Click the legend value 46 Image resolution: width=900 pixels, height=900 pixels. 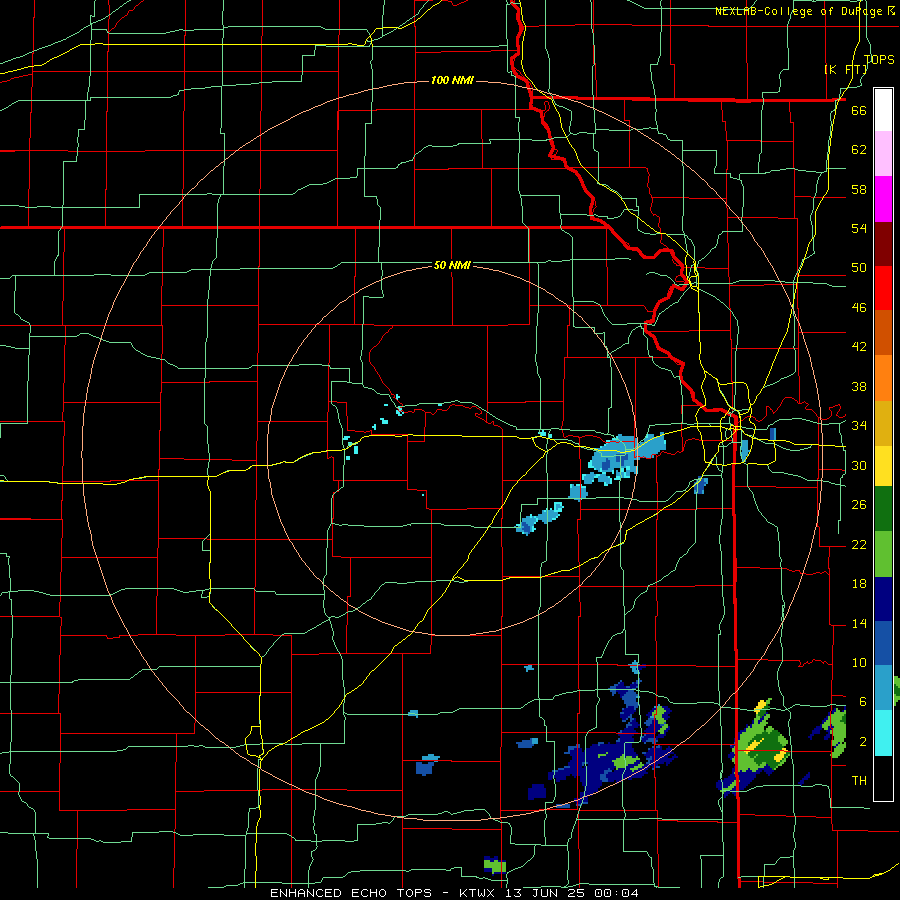coord(859,308)
